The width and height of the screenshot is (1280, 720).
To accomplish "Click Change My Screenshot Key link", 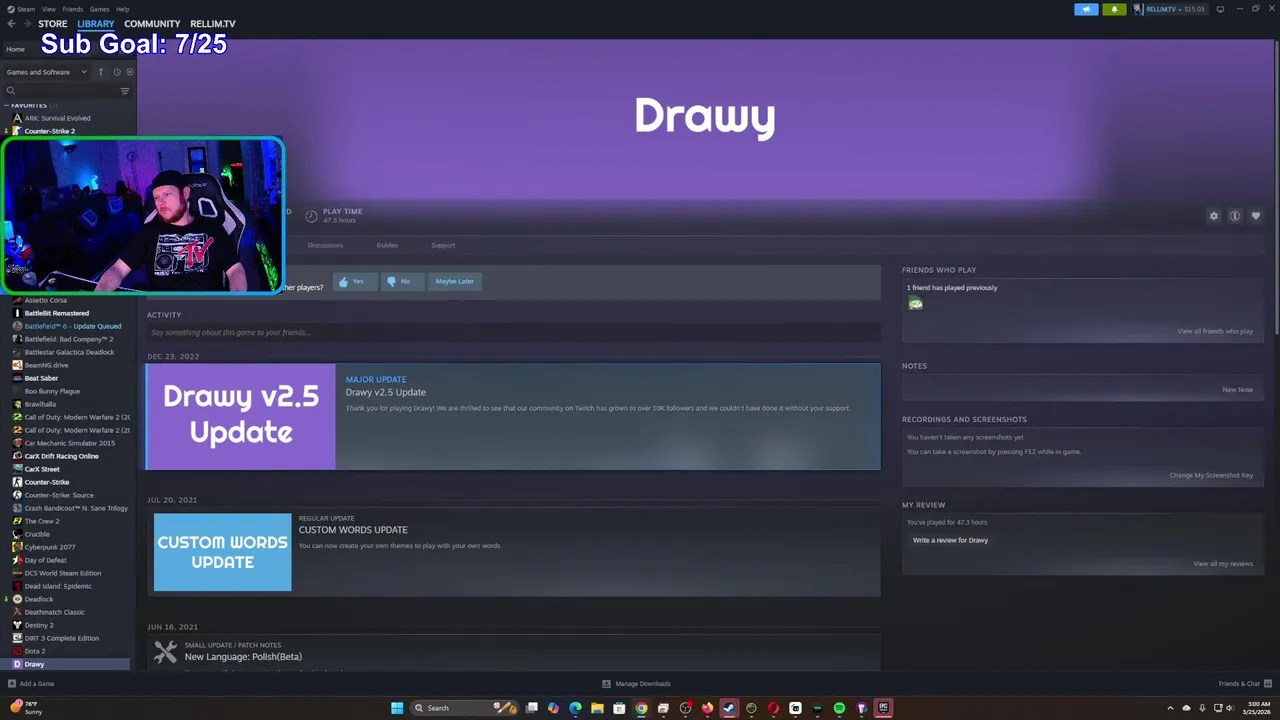I will [1211, 475].
